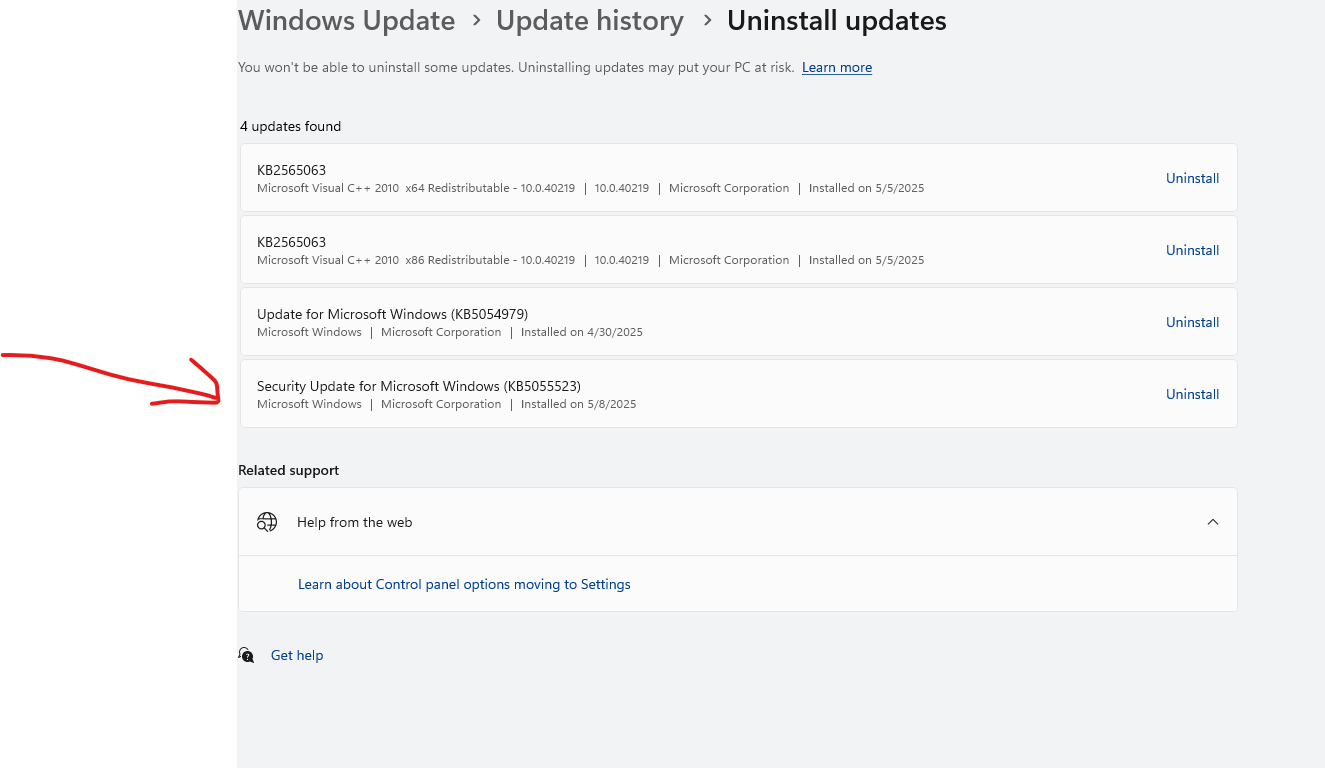Click the x86 Redistributable description text
1325x768 pixels.
pos(416,260)
